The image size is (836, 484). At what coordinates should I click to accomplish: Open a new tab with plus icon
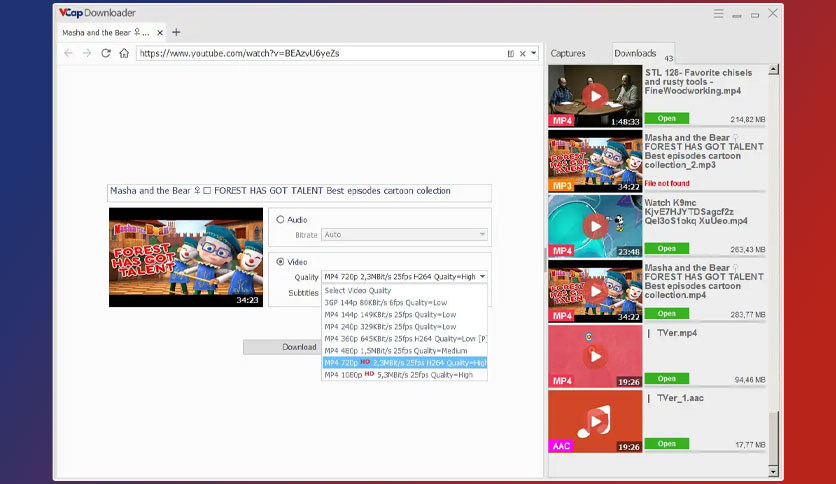(176, 33)
